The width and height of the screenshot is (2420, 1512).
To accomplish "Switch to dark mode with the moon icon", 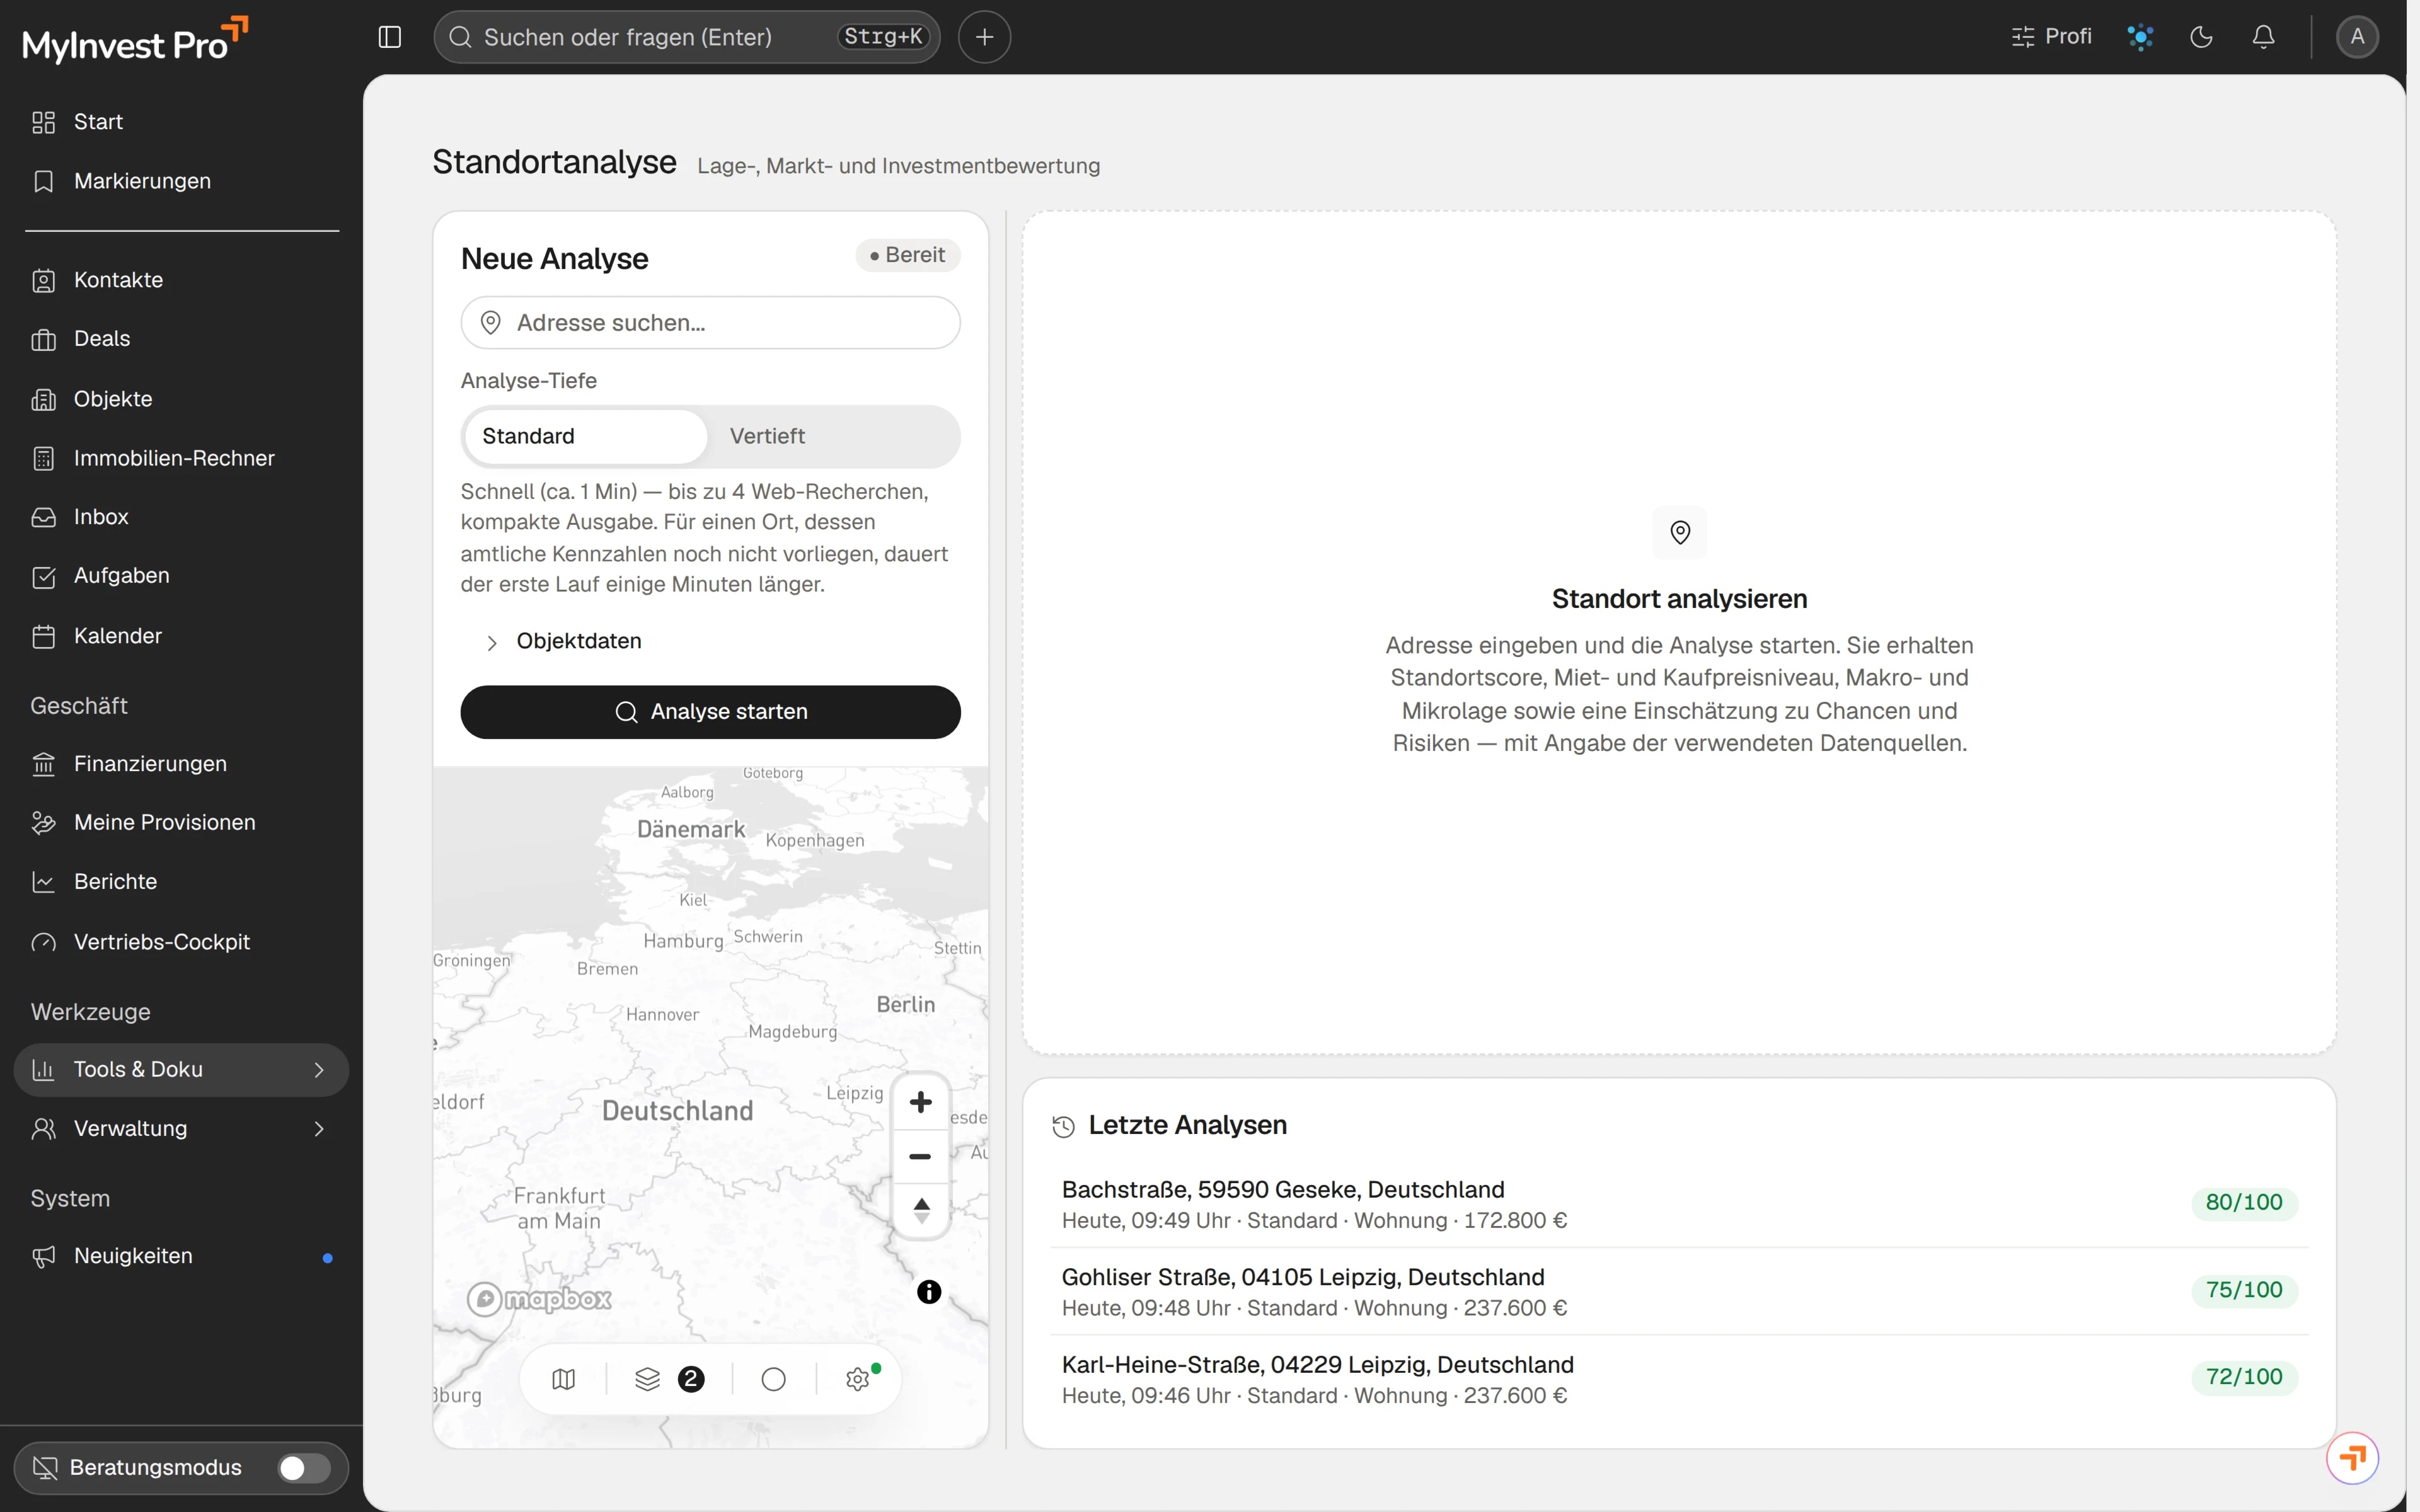I will 2201,37.
